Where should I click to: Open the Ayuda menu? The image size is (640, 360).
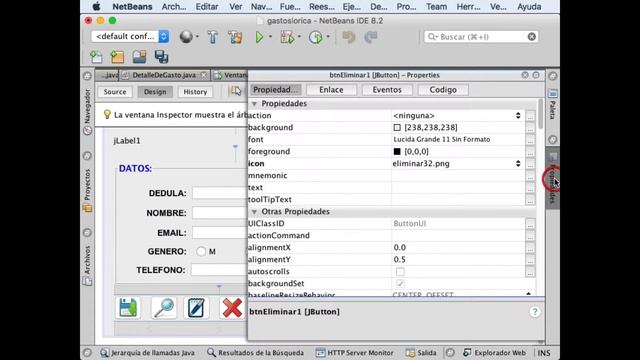point(529,7)
